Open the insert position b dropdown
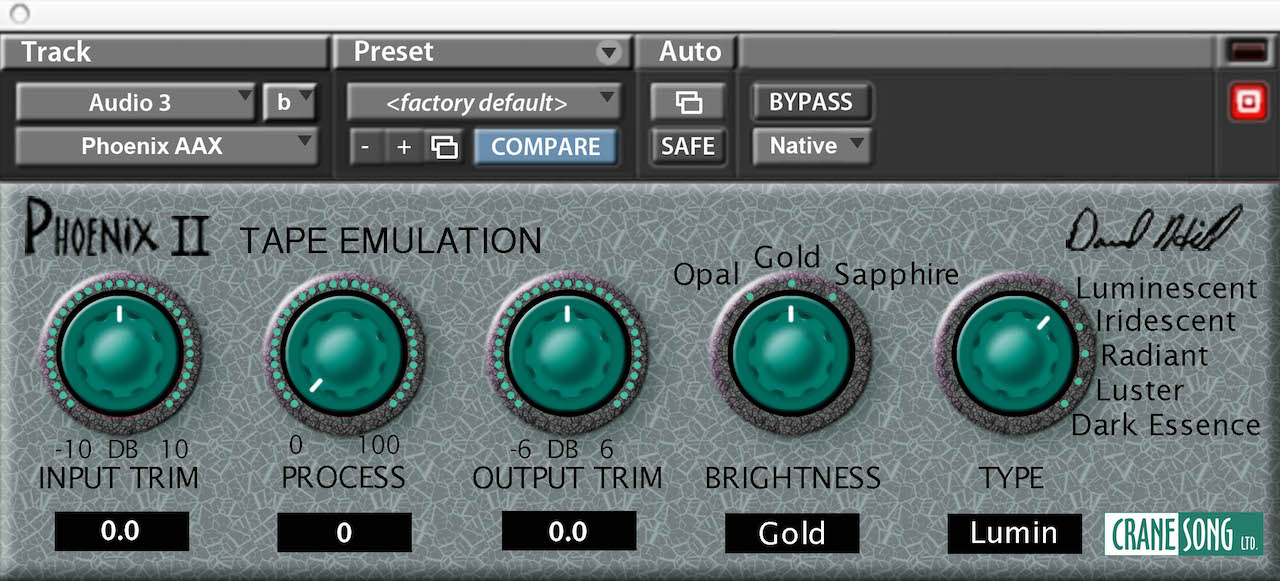Image resolution: width=1280 pixels, height=581 pixels. (x=289, y=102)
